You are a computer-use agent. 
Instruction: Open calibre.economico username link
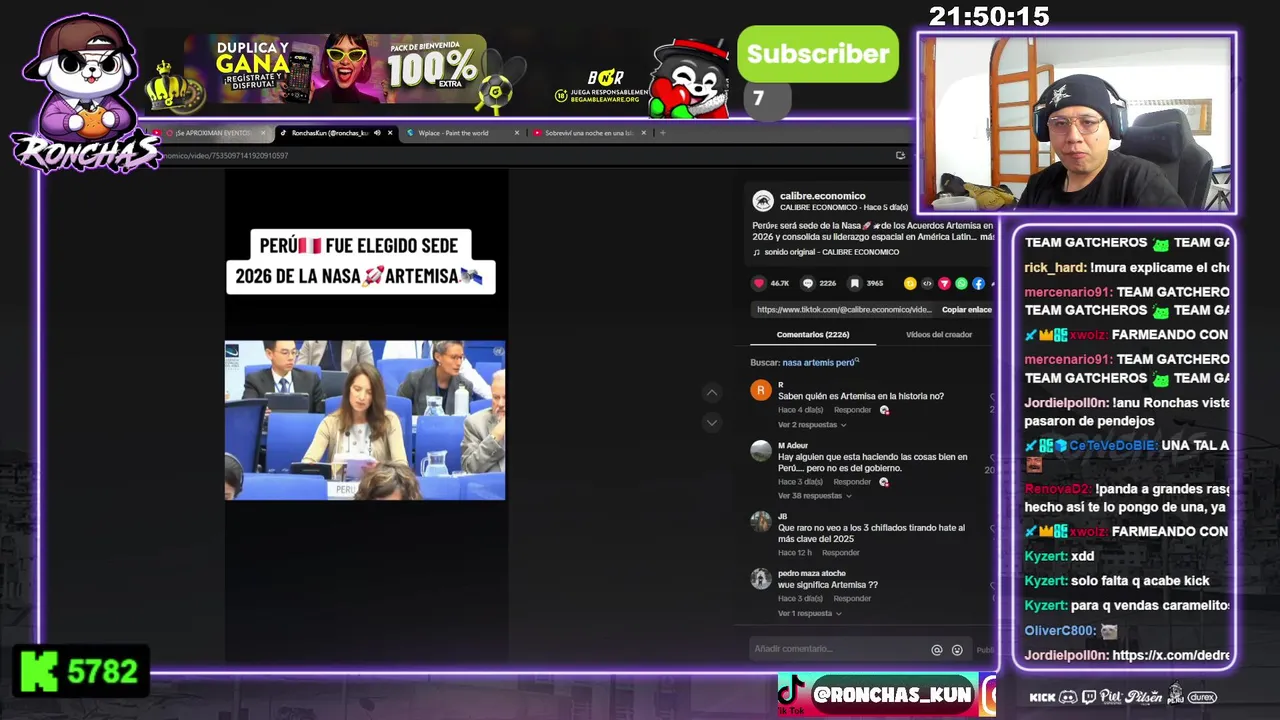coord(823,196)
